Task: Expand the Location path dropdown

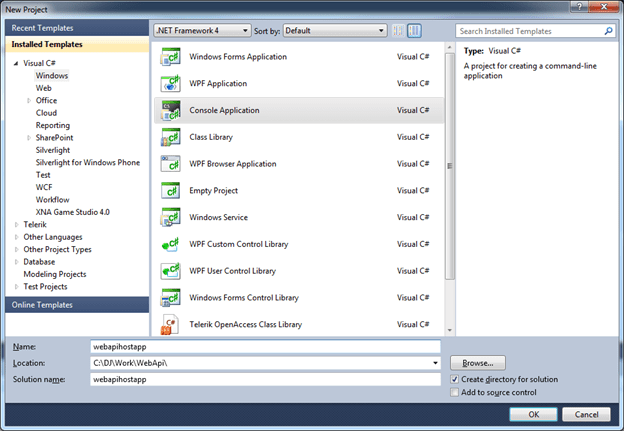Action: [435, 363]
